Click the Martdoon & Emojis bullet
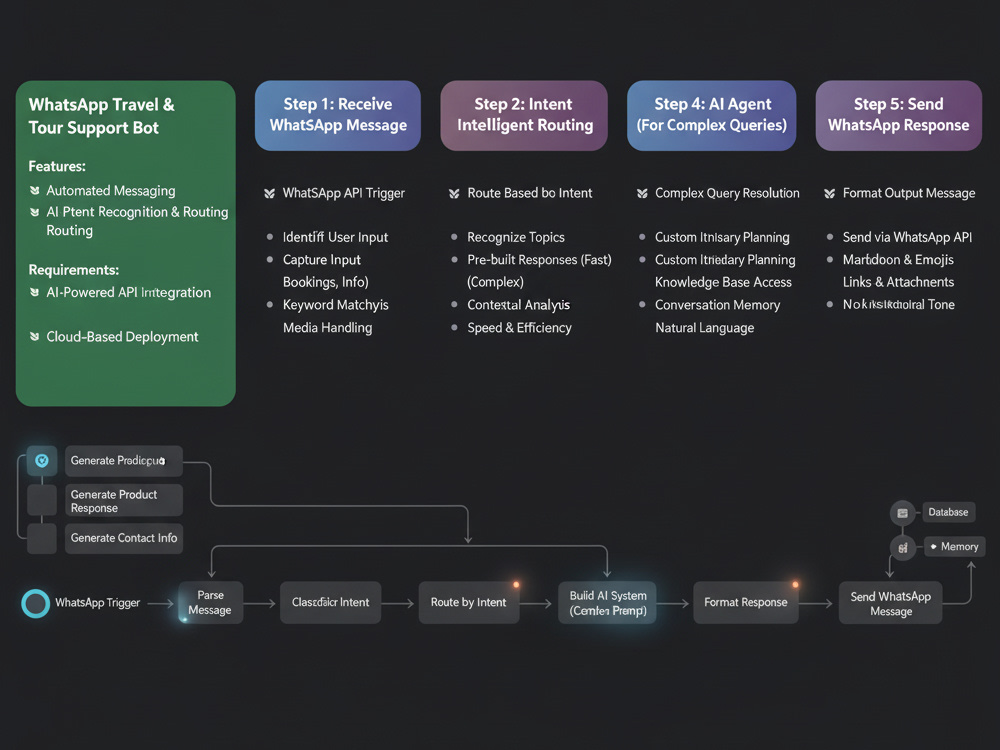The image size is (1000, 750). [898, 260]
